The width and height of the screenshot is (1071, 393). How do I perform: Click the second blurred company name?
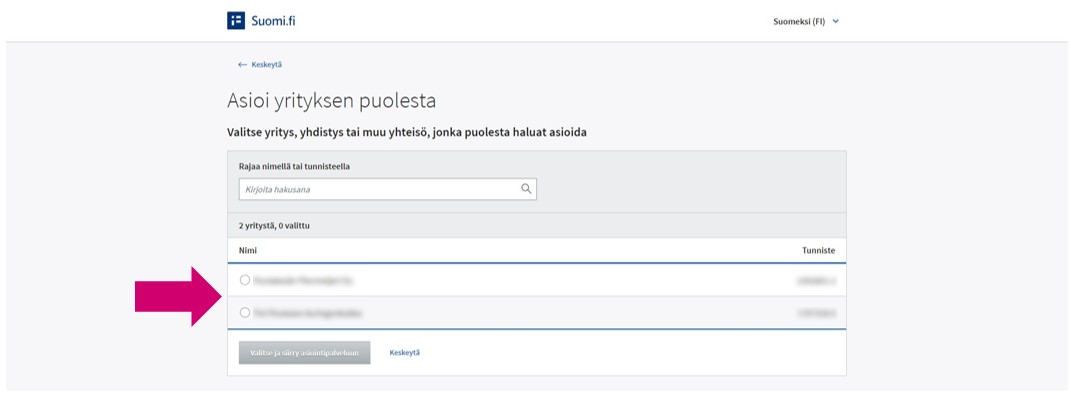pos(307,313)
